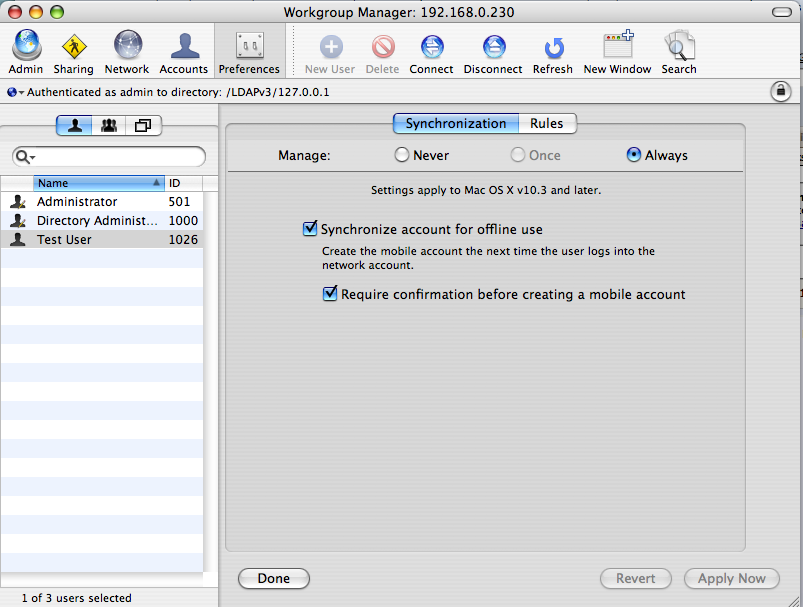Click the lock icon to lock authentication

[x=780, y=92]
